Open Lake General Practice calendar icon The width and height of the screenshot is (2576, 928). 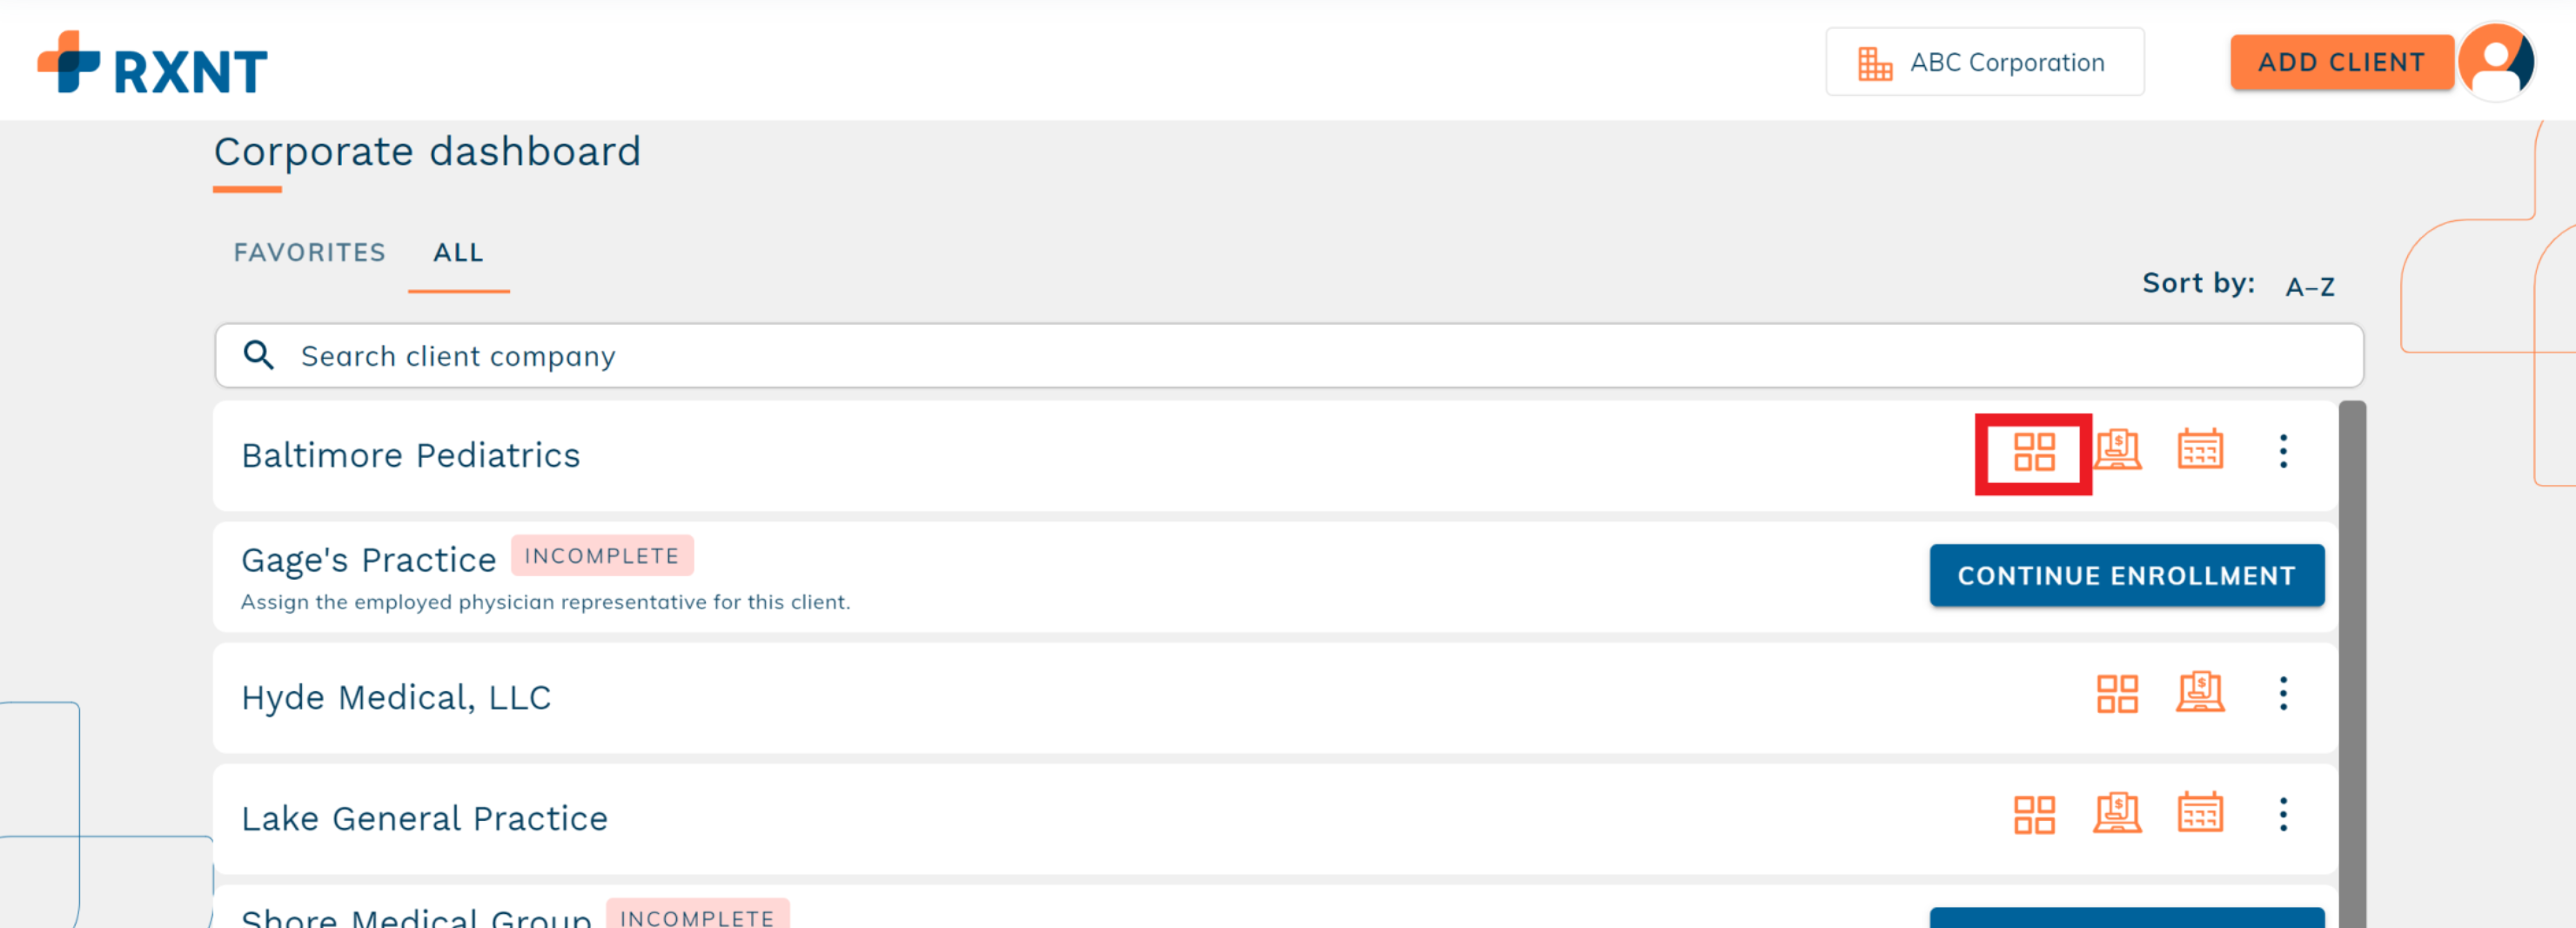point(2200,813)
